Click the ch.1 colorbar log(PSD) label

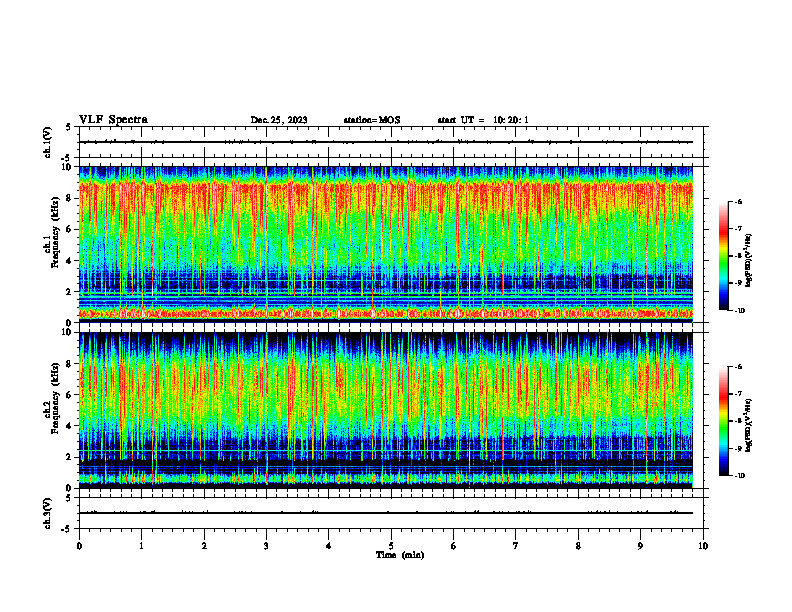pyautogui.click(x=749, y=260)
